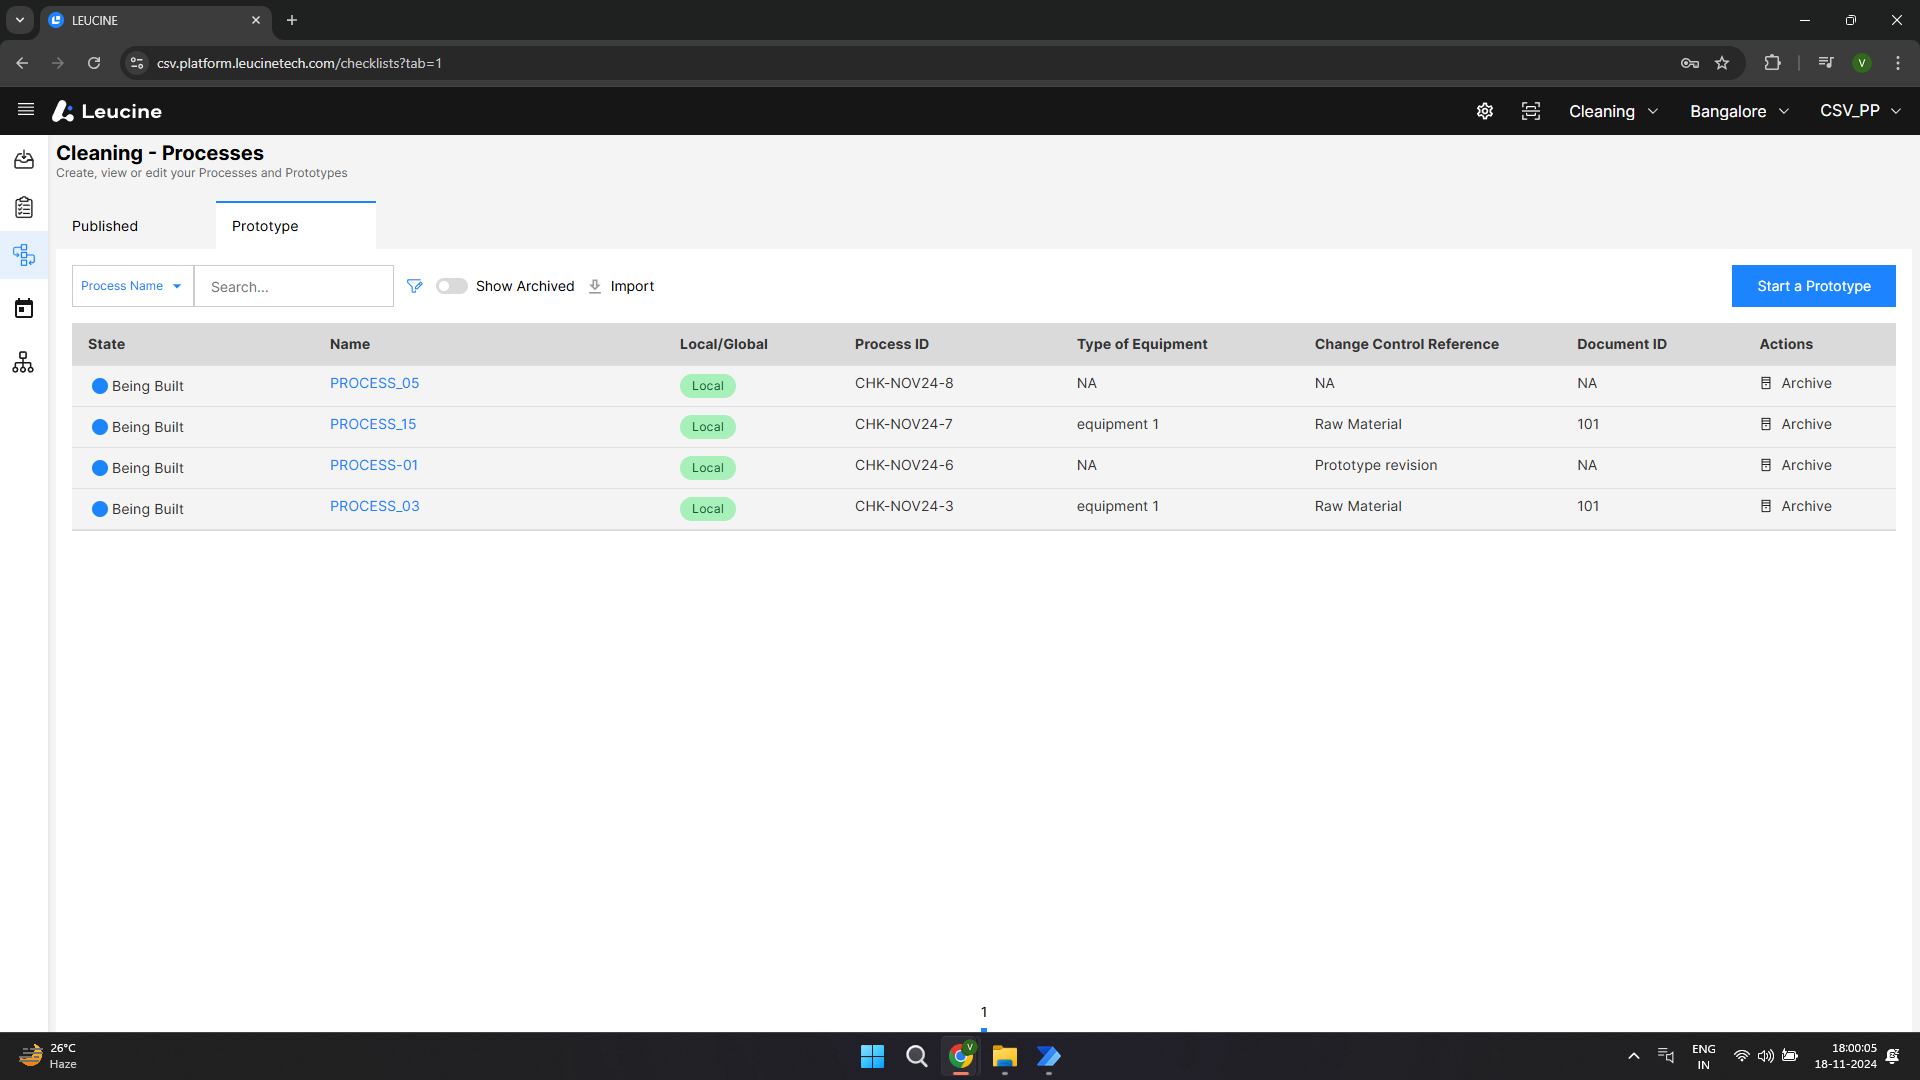Click the QR scan icon in the header
The width and height of the screenshot is (1920, 1080).
[x=1531, y=111]
